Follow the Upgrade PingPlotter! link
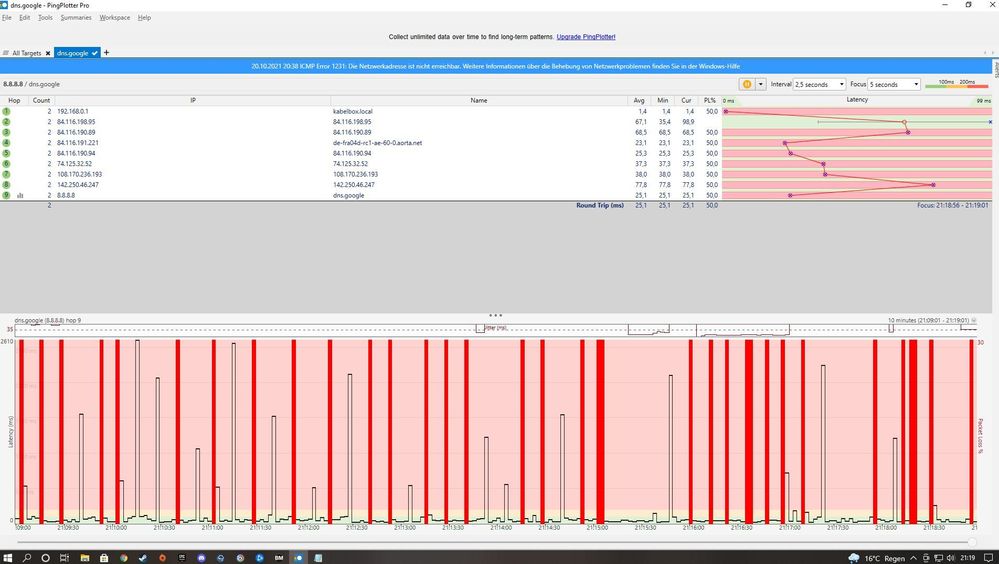This screenshot has height=564, width=999. [586, 37]
